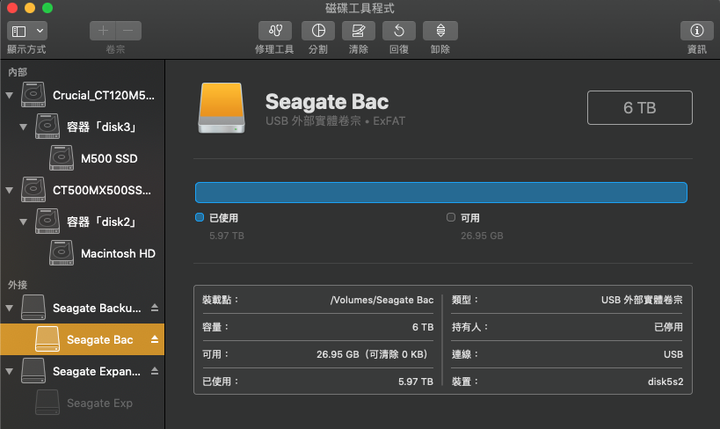Click the 回復 restore tool
Screen dimensions: 720x429
pyautogui.click(x=399, y=31)
